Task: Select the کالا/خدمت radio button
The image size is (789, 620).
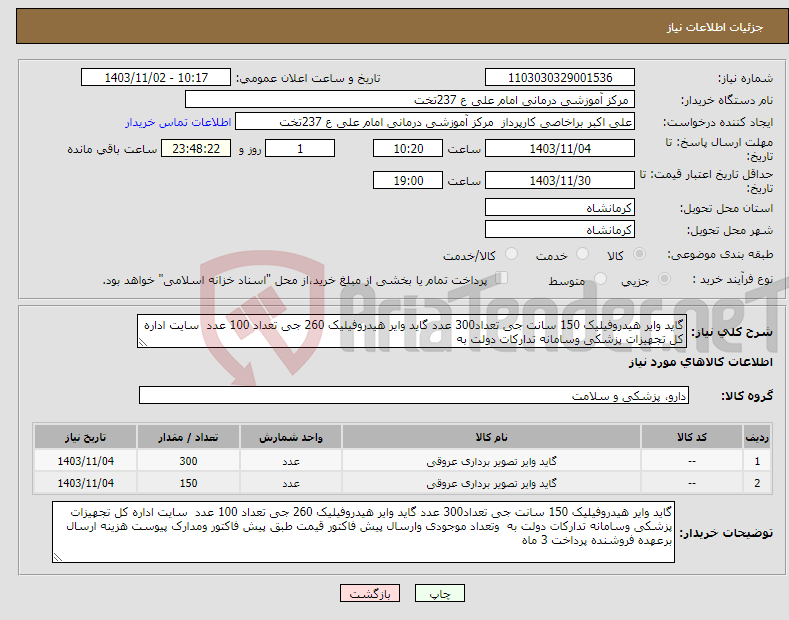Action: point(511,254)
